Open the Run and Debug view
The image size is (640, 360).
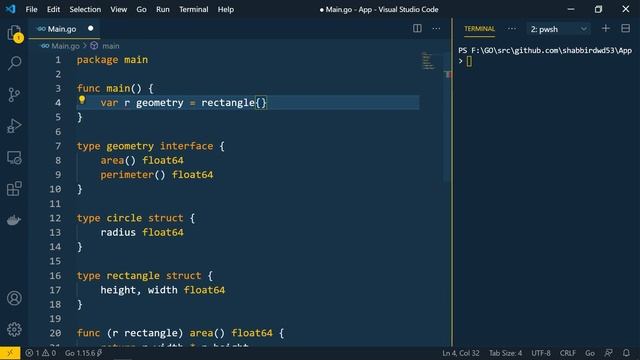click(x=14, y=126)
